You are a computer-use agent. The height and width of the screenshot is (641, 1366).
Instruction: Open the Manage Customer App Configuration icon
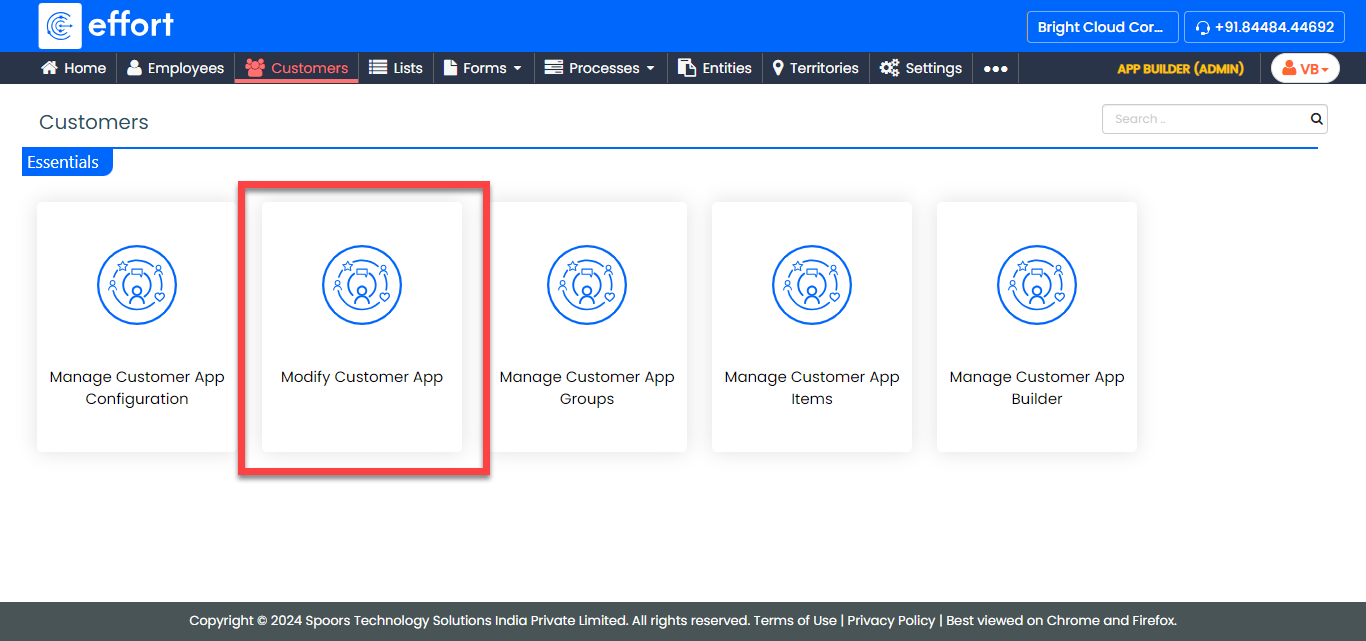click(x=137, y=286)
